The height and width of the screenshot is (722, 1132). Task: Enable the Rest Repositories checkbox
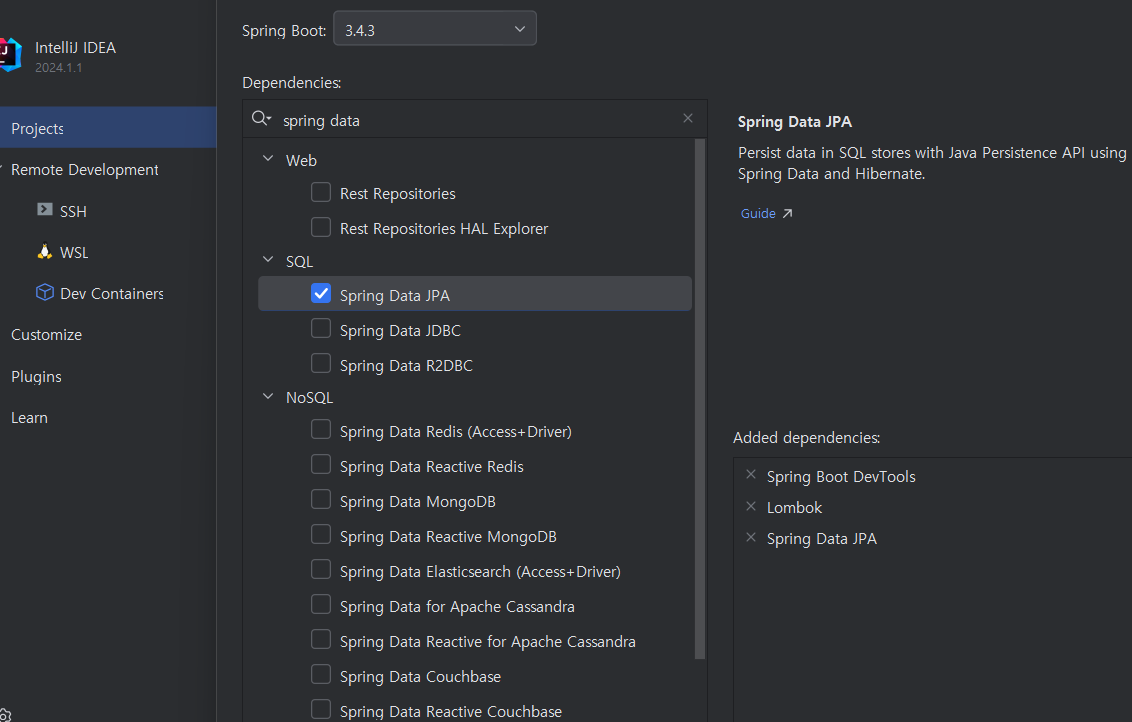[321, 192]
